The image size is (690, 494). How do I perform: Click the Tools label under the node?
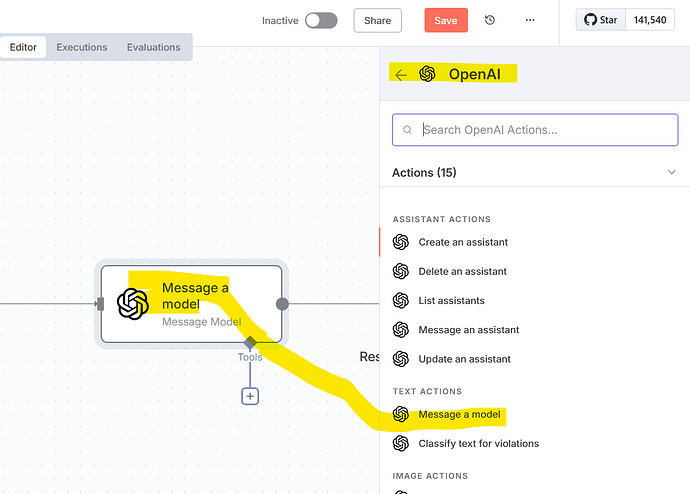(x=250, y=357)
